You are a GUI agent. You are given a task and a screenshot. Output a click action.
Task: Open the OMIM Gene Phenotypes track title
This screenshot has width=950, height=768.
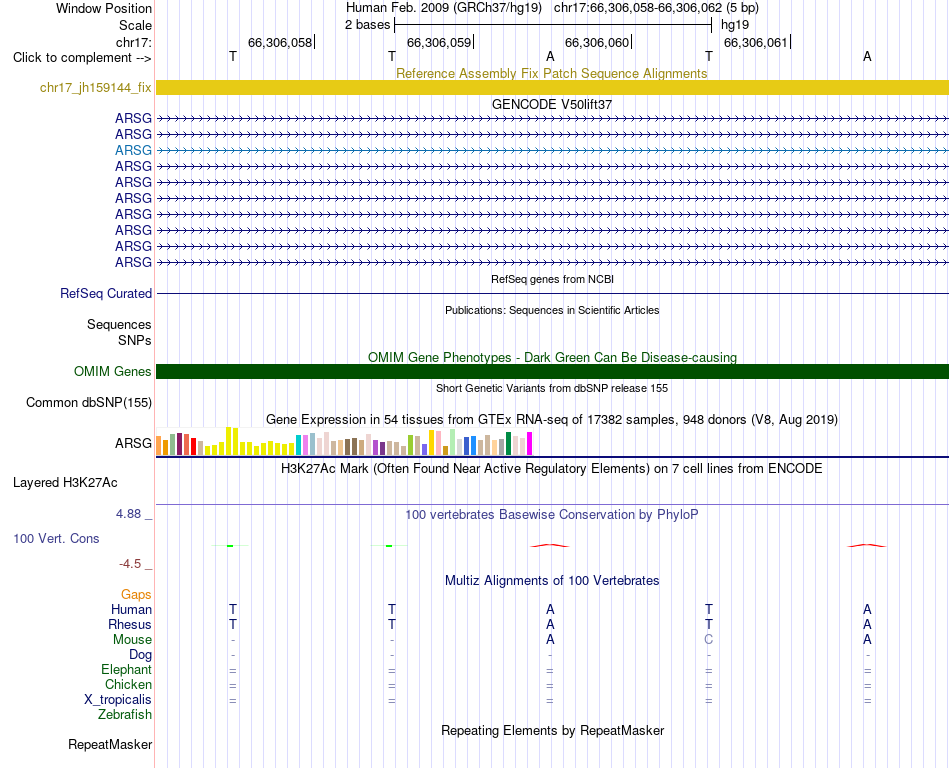(552, 357)
